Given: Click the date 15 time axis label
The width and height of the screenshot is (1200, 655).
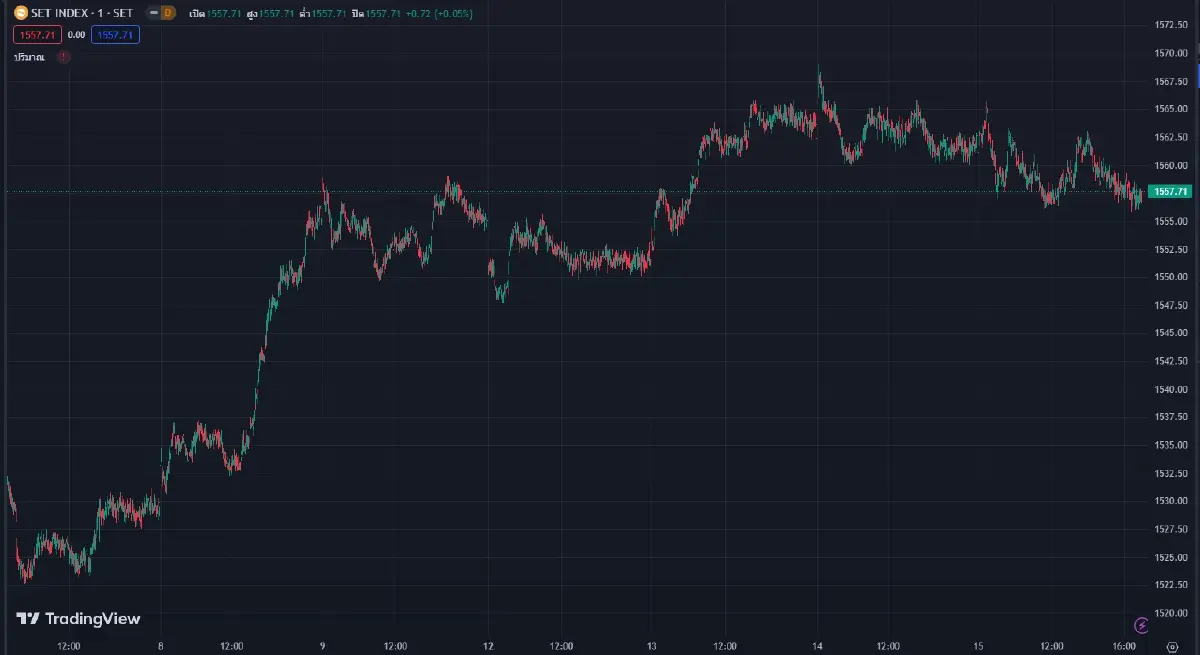Looking at the screenshot, I should click(979, 646).
